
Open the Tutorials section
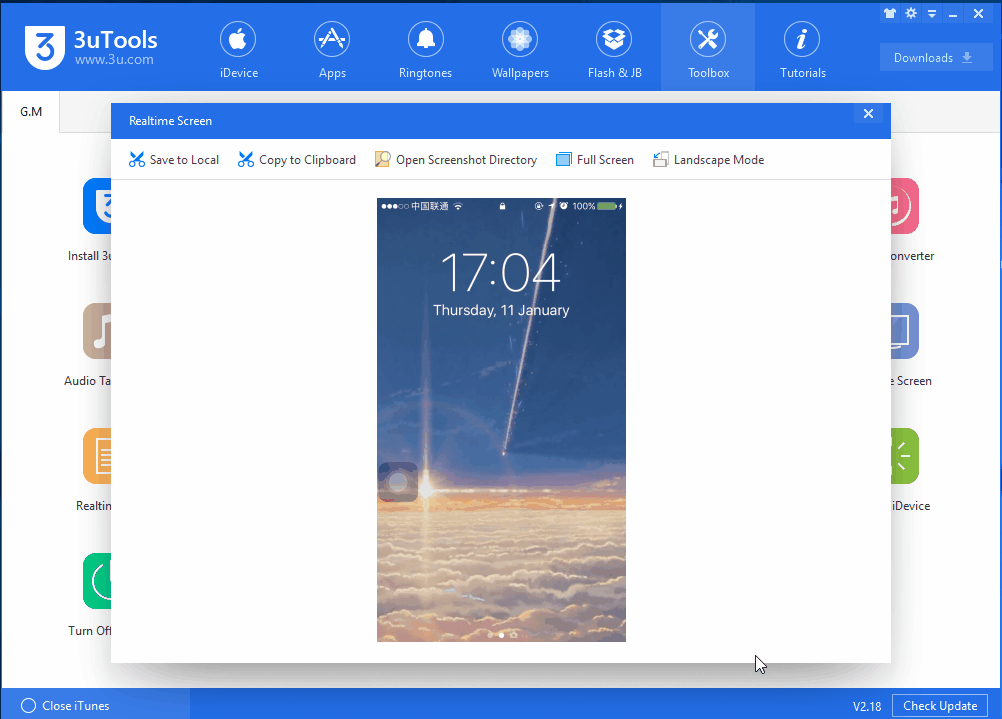[x=803, y=50]
